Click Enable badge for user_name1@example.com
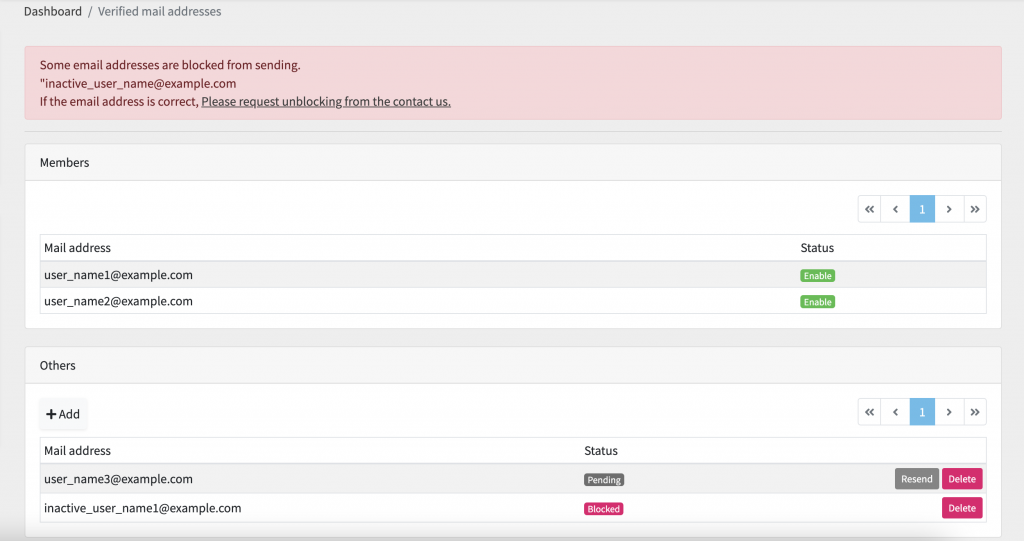Image resolution: width=1024 pixels, height=541 pixels. [818, 276]
